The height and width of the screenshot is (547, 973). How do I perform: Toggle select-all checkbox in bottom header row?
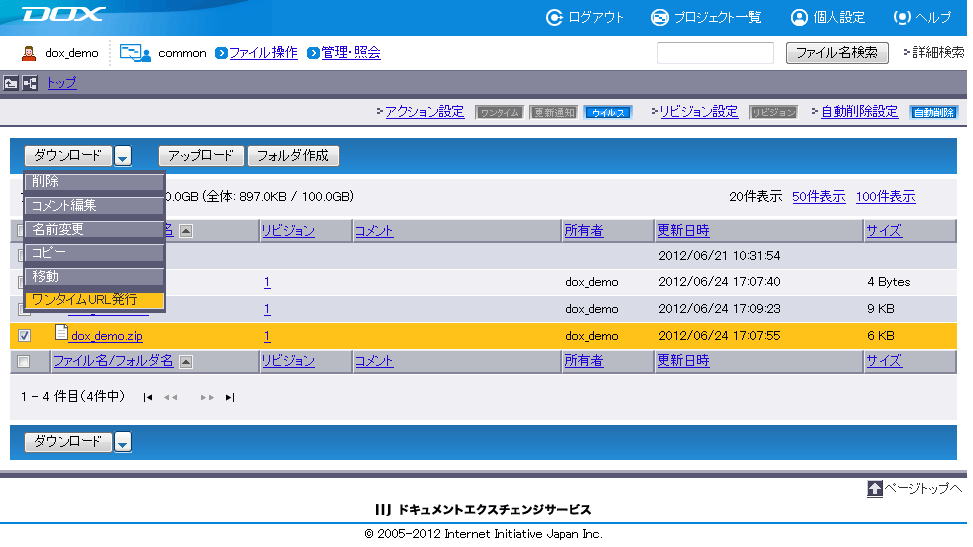[x=25, y=362]
